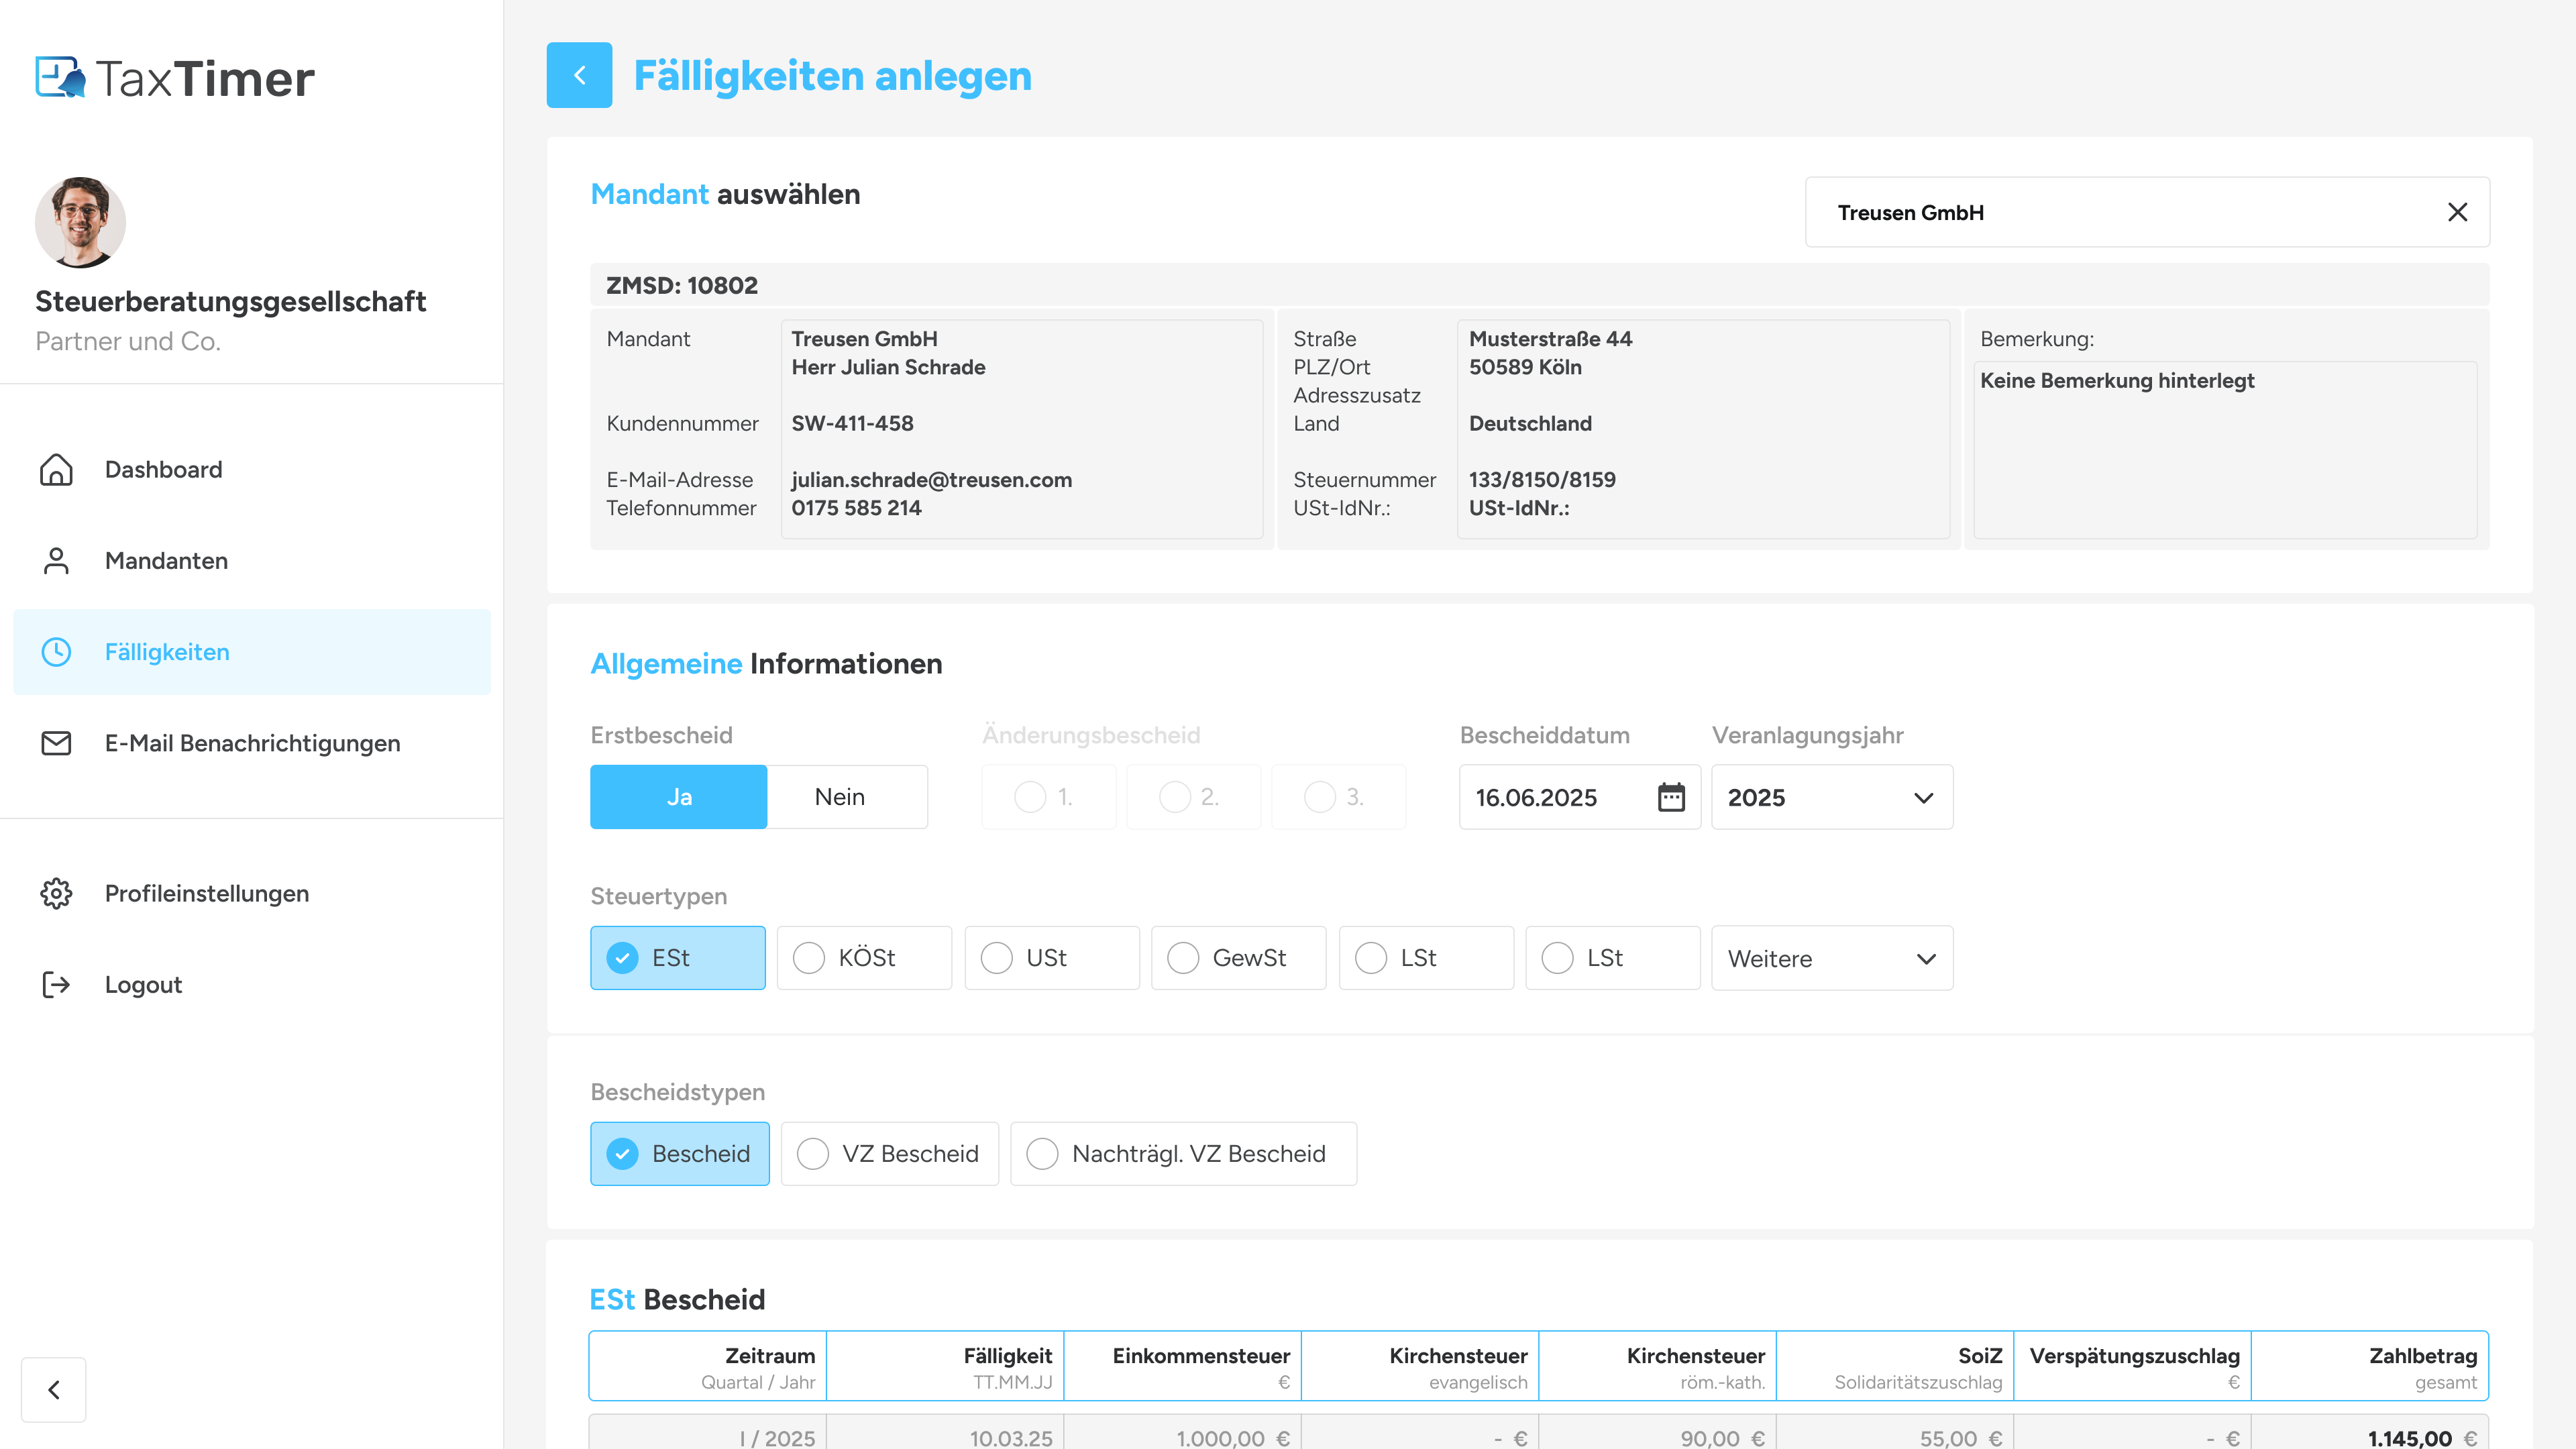Image resolution: width=2576 pixels, height=1449 pixels.
Task: Collapse the sidebar with bottom chevron
Action: (x=54, y=1389)
